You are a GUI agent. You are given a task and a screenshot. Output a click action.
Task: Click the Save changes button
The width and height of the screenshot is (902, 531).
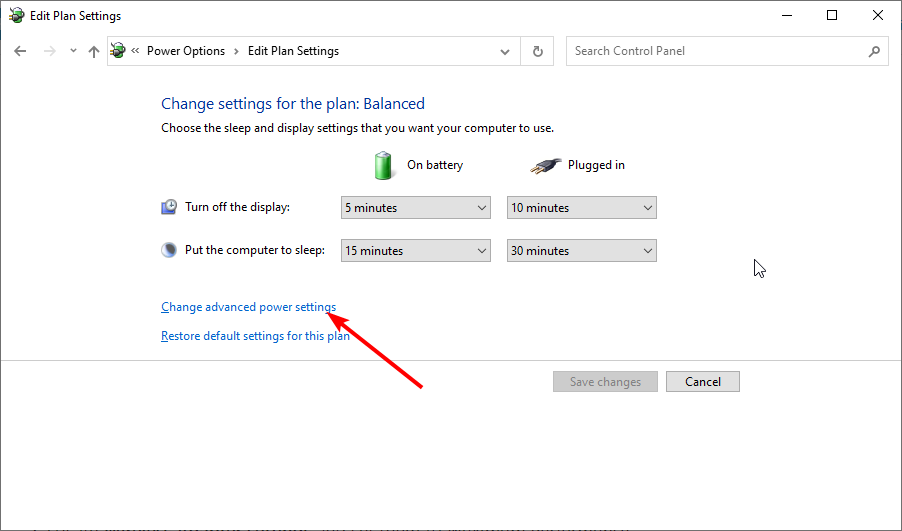tap(605, 381)
